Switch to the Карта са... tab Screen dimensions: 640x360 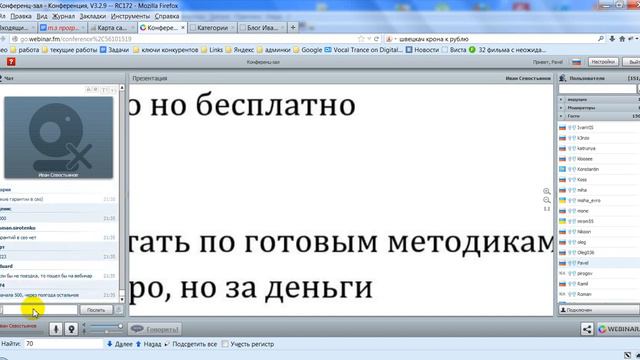[x=111, y=28]
